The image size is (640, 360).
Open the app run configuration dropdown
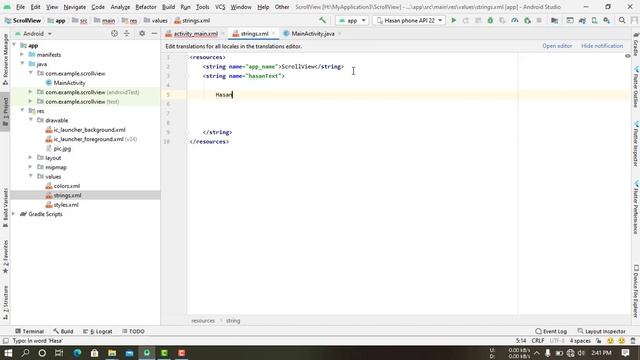352,20
